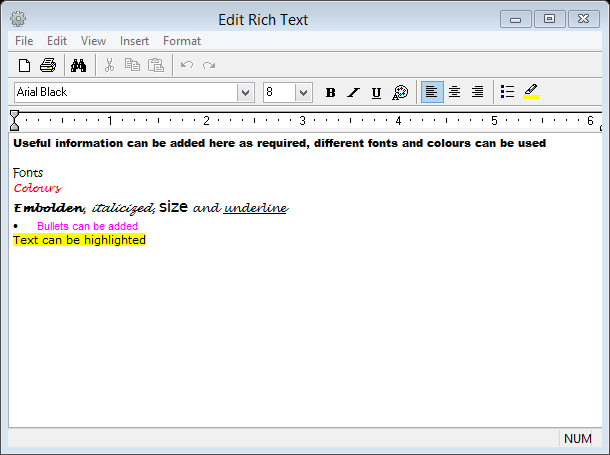The height and width of the screenshot is (455, 610).
Task: Toggle Bold formatting
Action: click(330, 92)
